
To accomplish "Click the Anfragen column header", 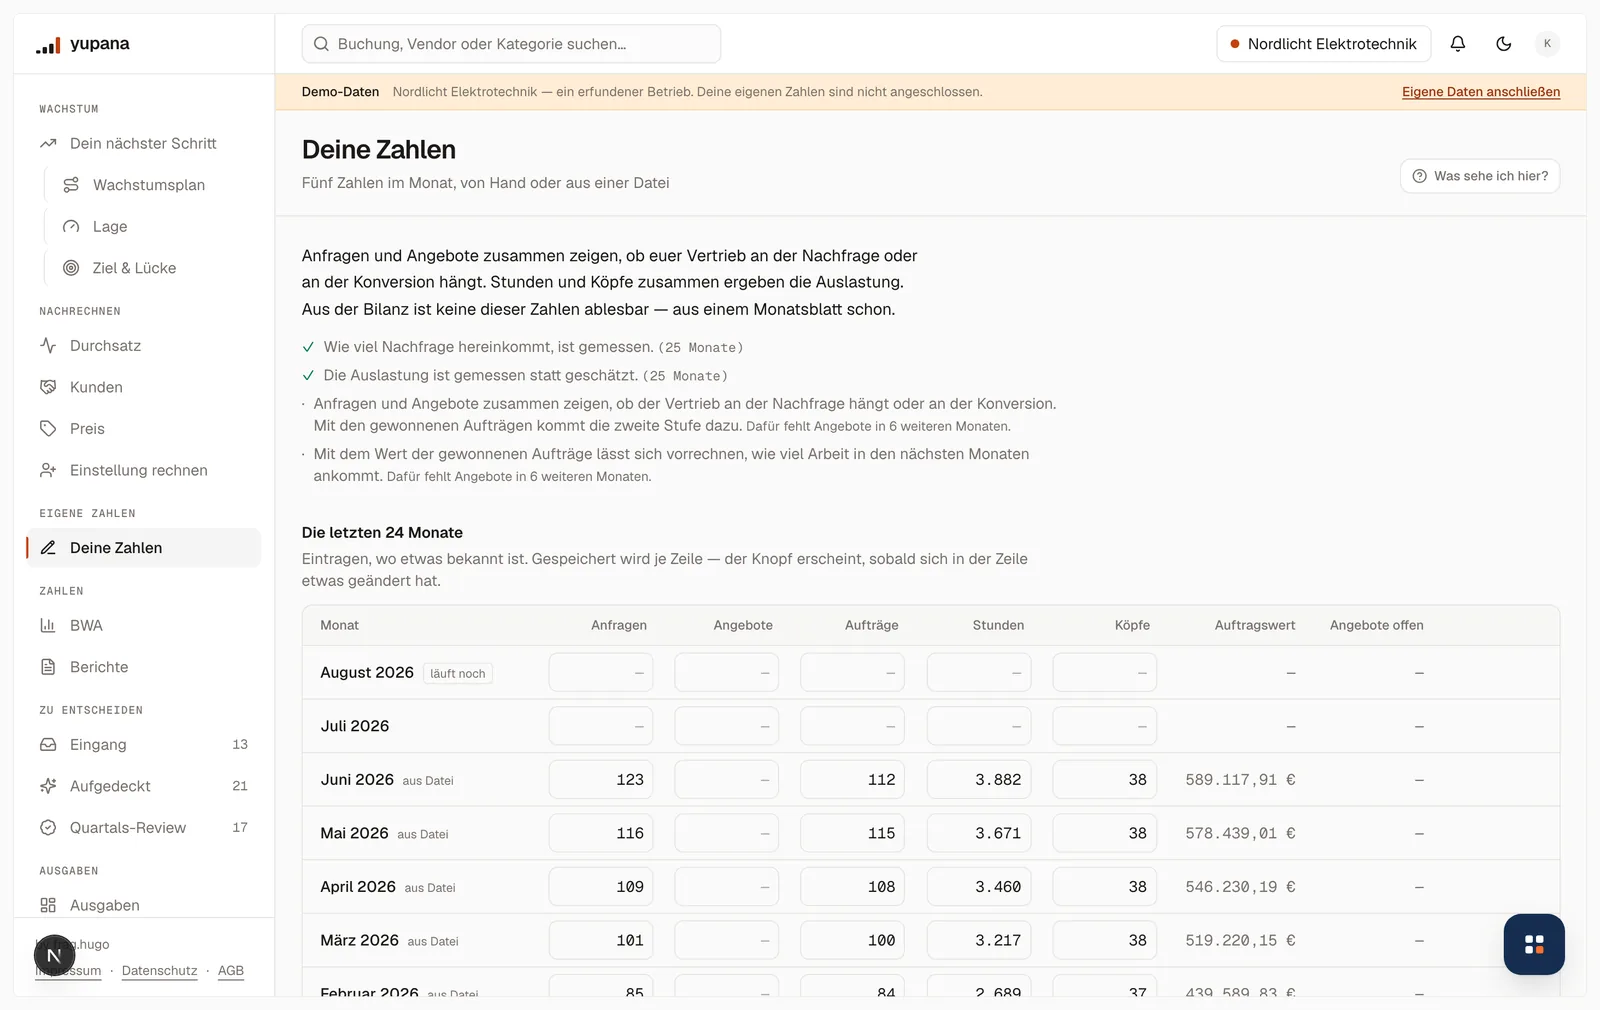I will (x=619, y=626).
